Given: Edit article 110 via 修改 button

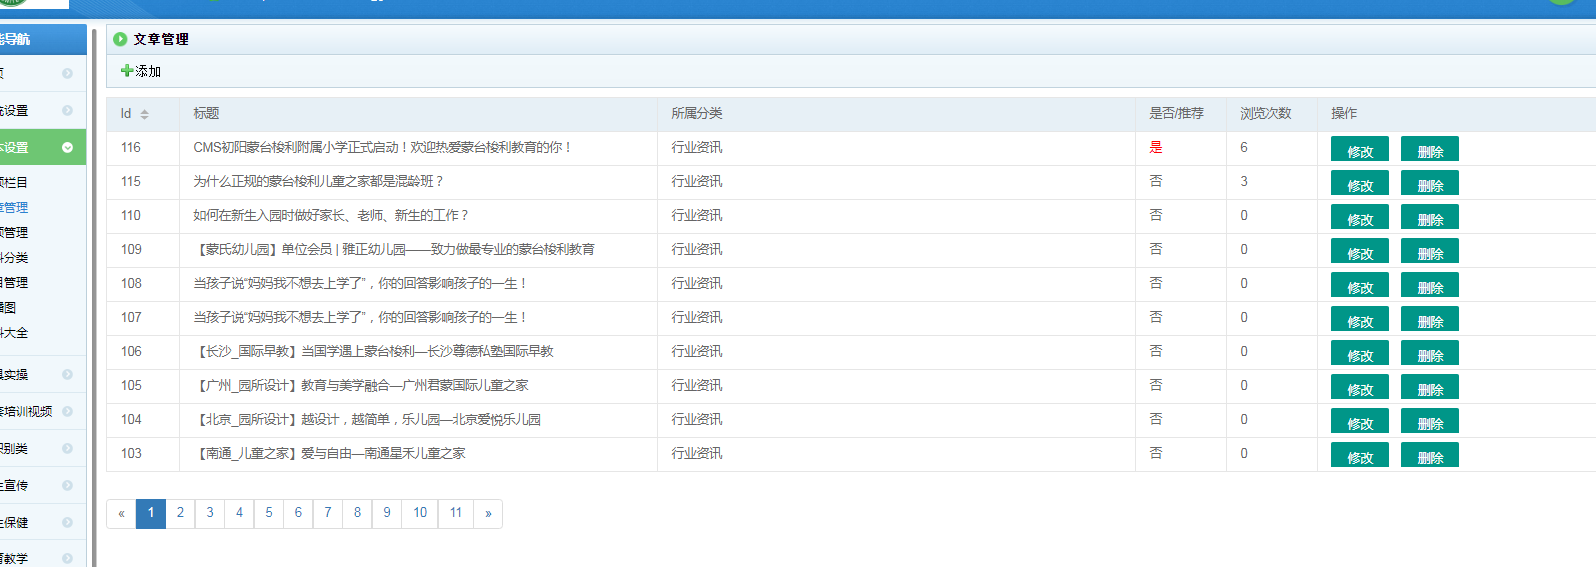Looking at the screenshot, I should tap(1360, 217).
